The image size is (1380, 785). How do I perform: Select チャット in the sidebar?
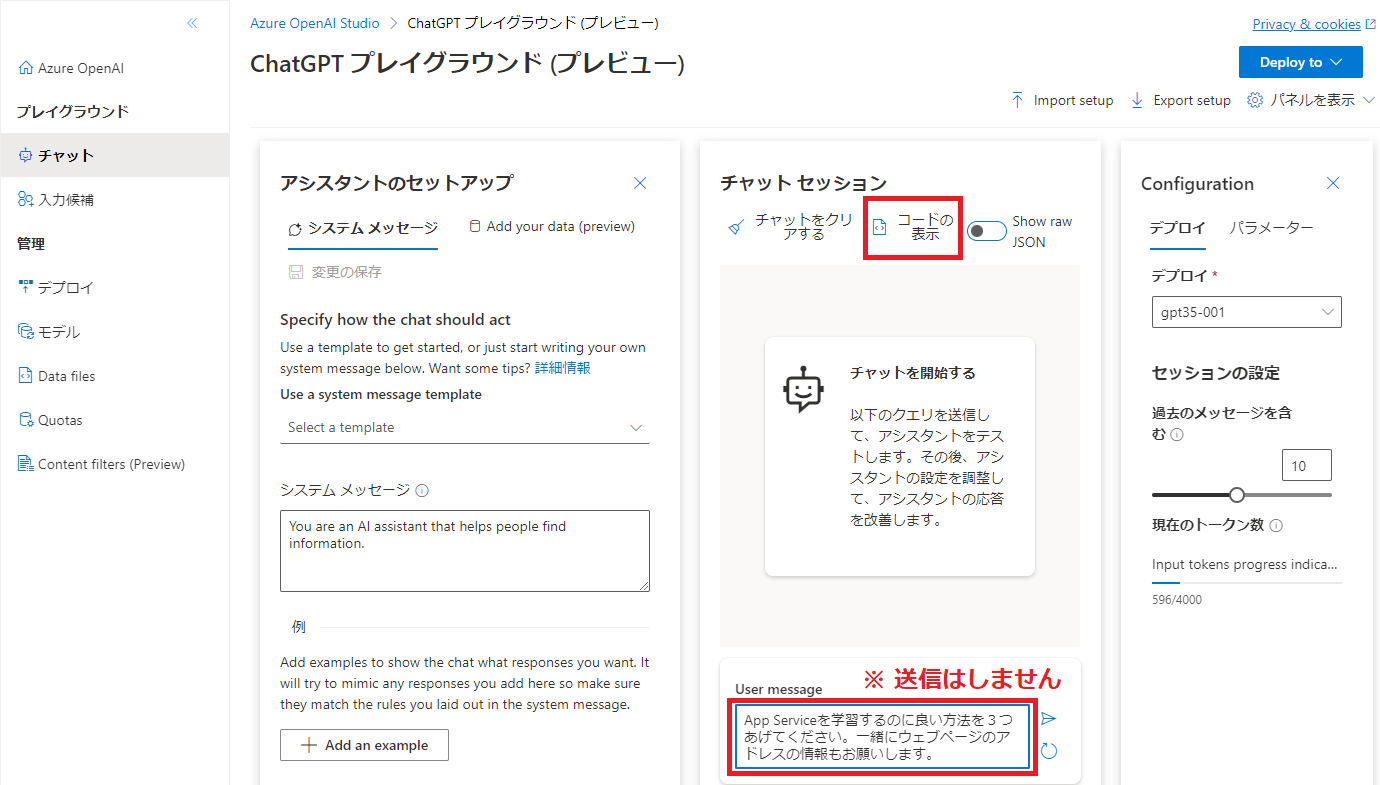click(x=114, y=155)
